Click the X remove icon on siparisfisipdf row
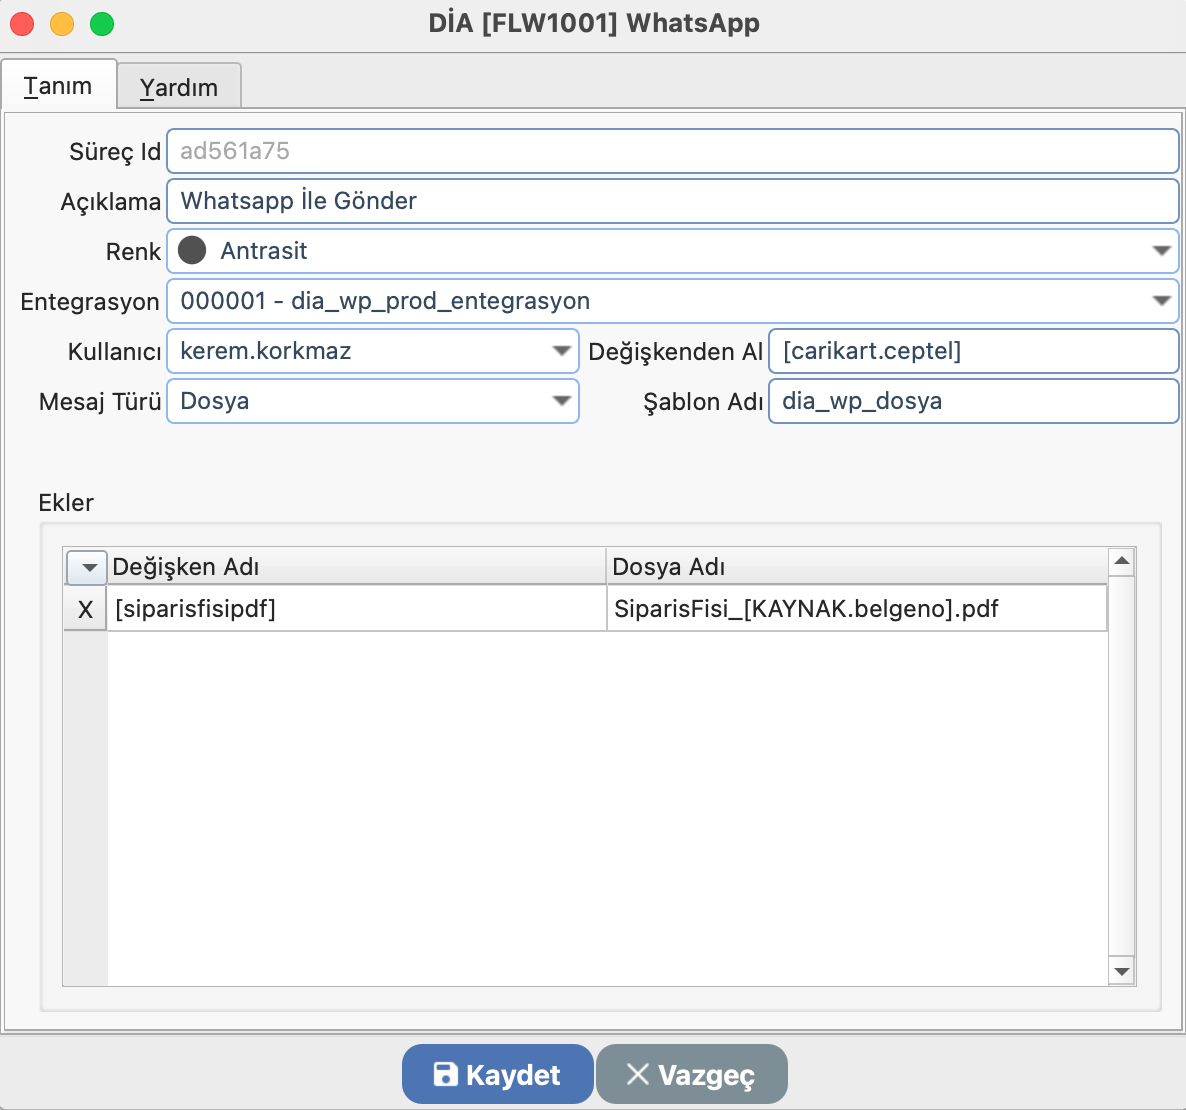Screen dimensions: 1186x1110 click(85, 609)
